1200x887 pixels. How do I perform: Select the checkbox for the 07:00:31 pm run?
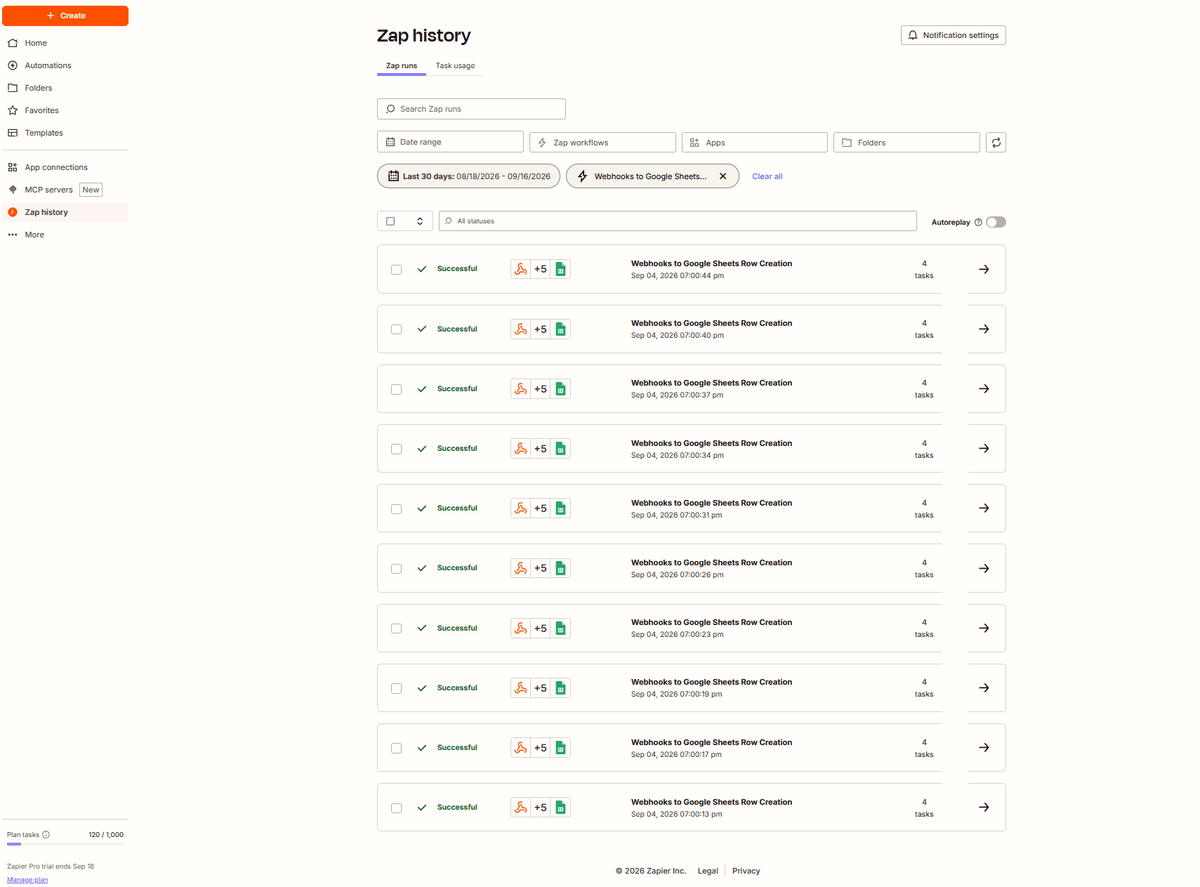point(396,508)
